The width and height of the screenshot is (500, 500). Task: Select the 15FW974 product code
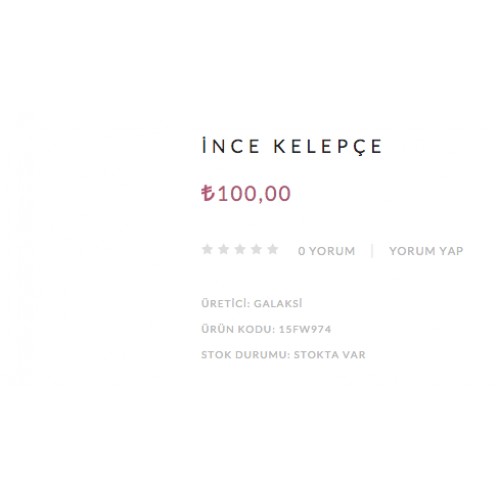point(305,329)
